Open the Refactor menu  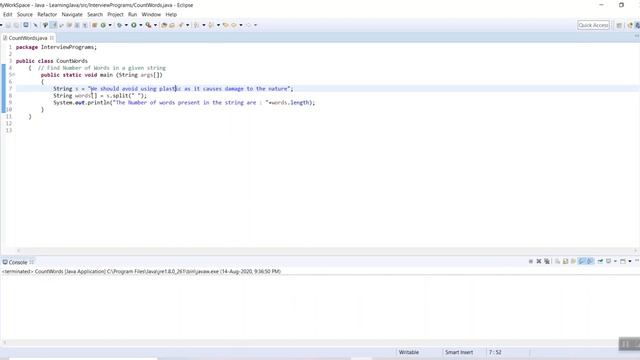tap(47, 14)
